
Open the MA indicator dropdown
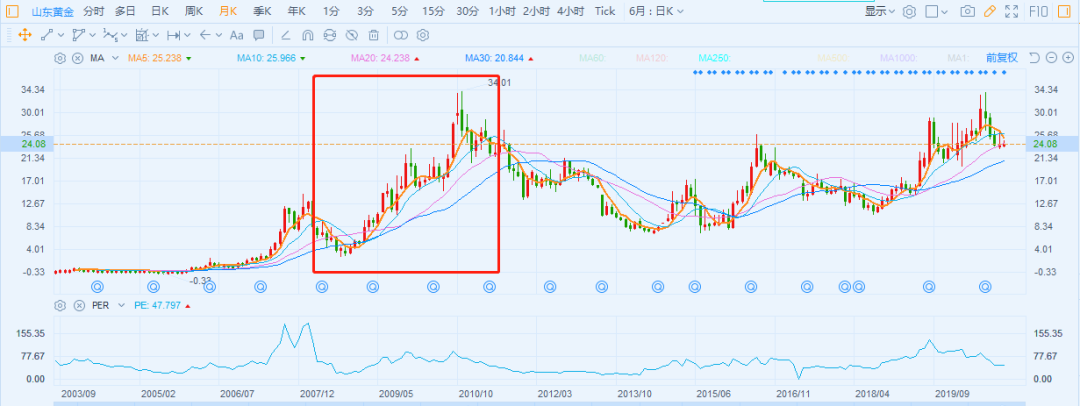(115, 58)
